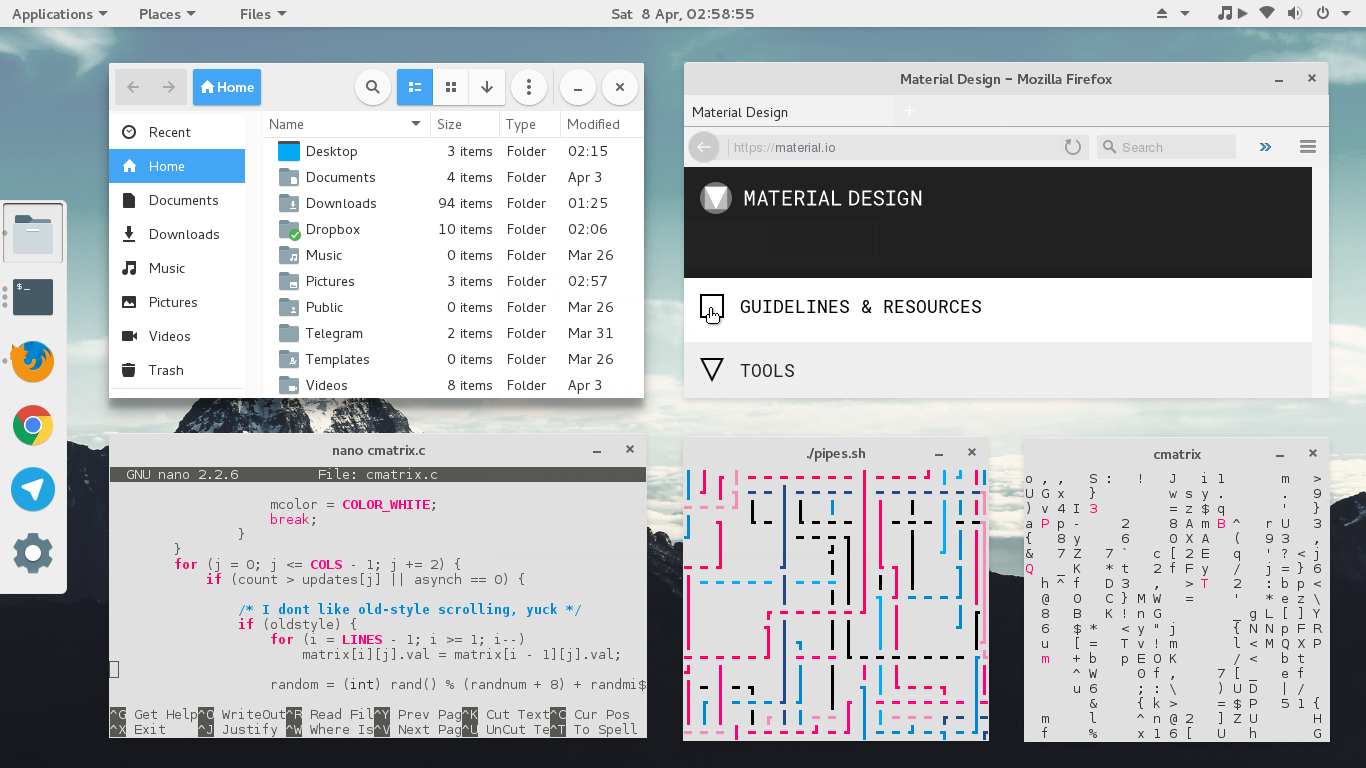Select the Material Design tab in Firefox
Viewport: 1366px width, 768px height.
click(x=788, y=112)
